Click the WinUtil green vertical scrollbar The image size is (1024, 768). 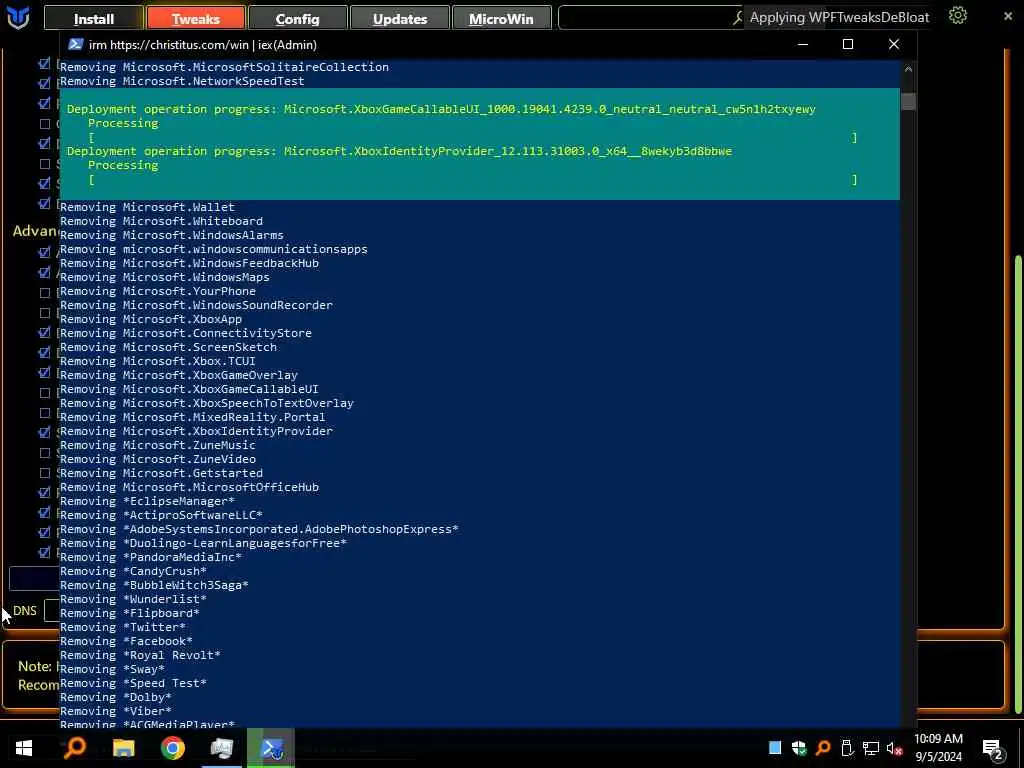click(x=1018, y=483)
